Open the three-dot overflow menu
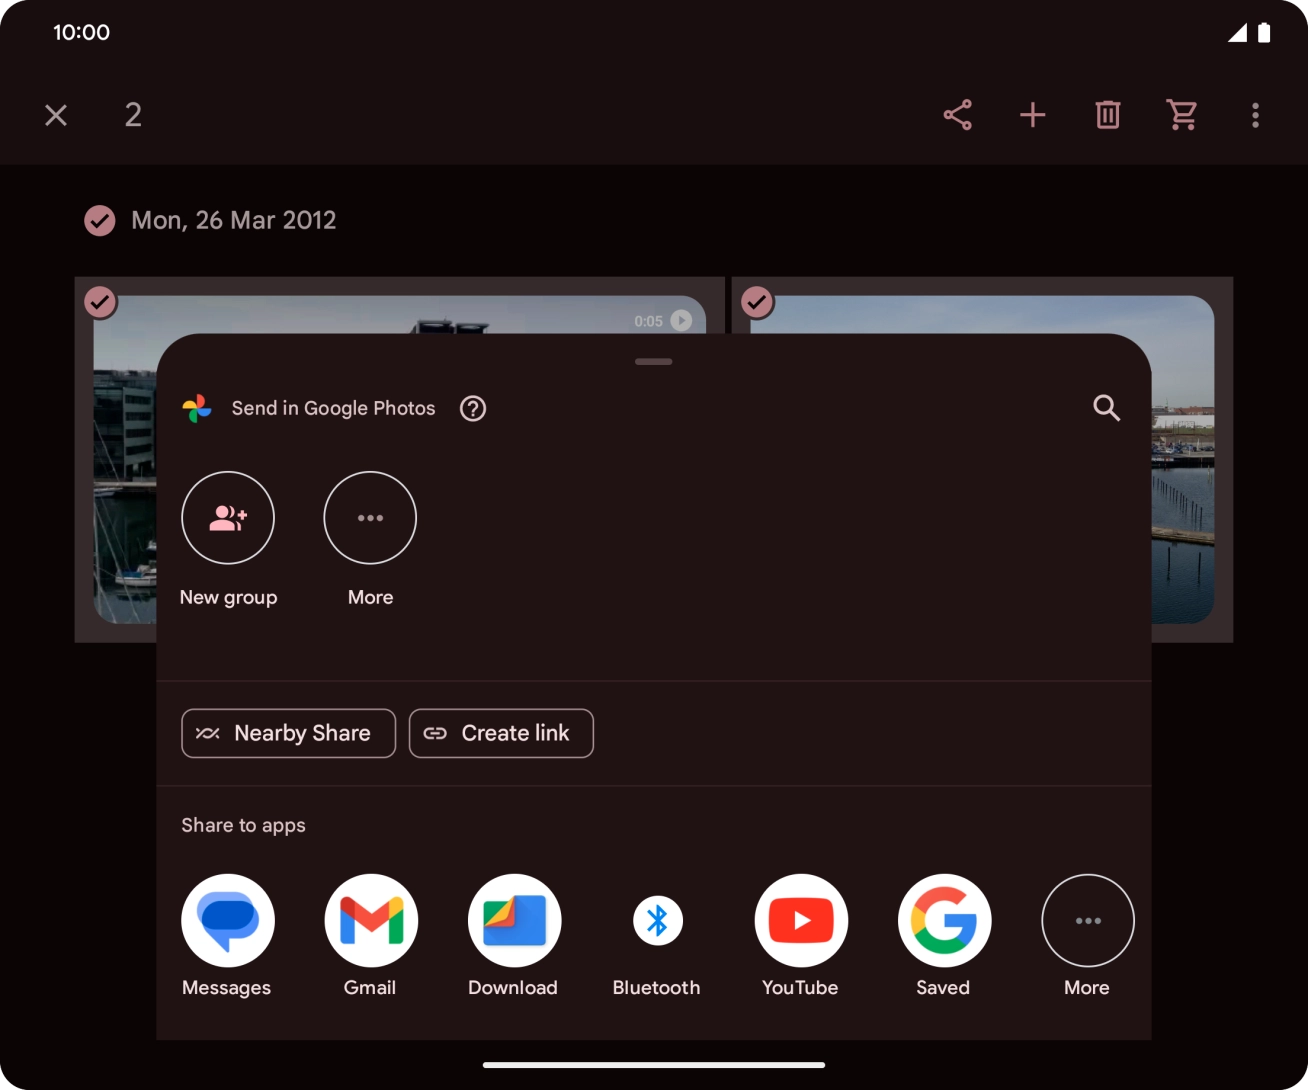The height and width of the screenshot is (1090, 1308). (1255, 115)
